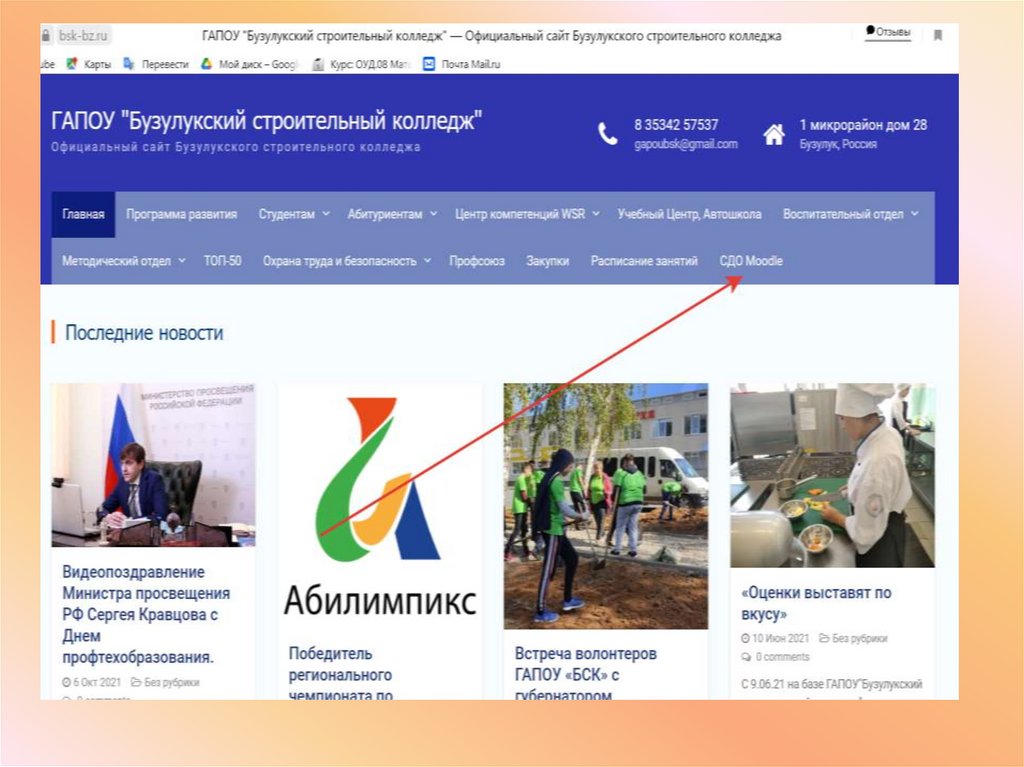1024x767 pixels.
Task: Click the comments bubble icon beside 0 comments
Action: (746, 657)
